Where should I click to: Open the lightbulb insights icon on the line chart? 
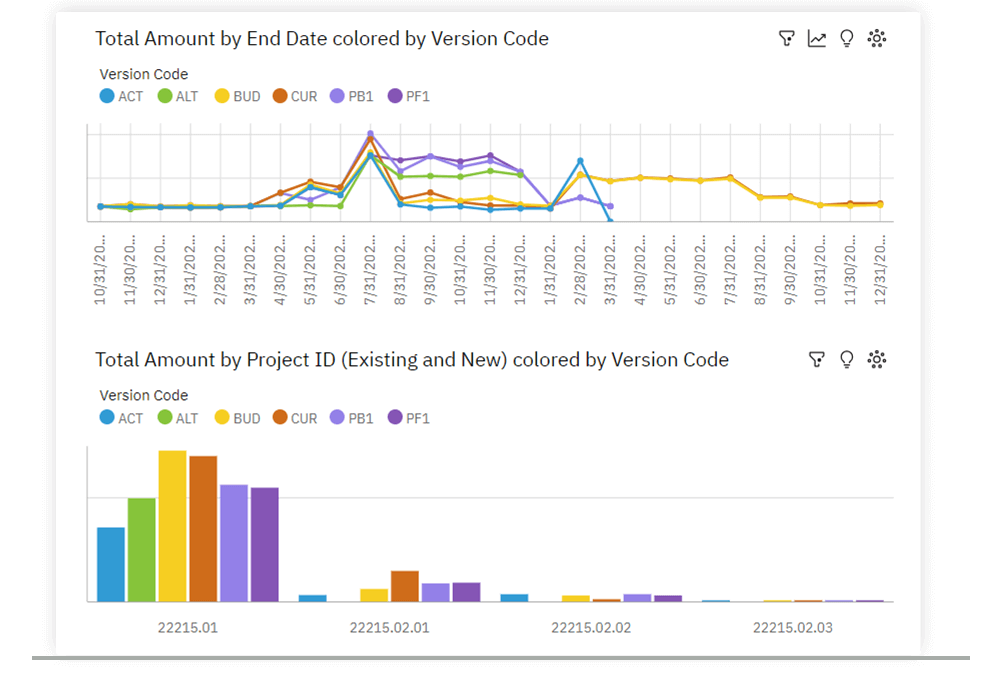click(x=847, y=39)
